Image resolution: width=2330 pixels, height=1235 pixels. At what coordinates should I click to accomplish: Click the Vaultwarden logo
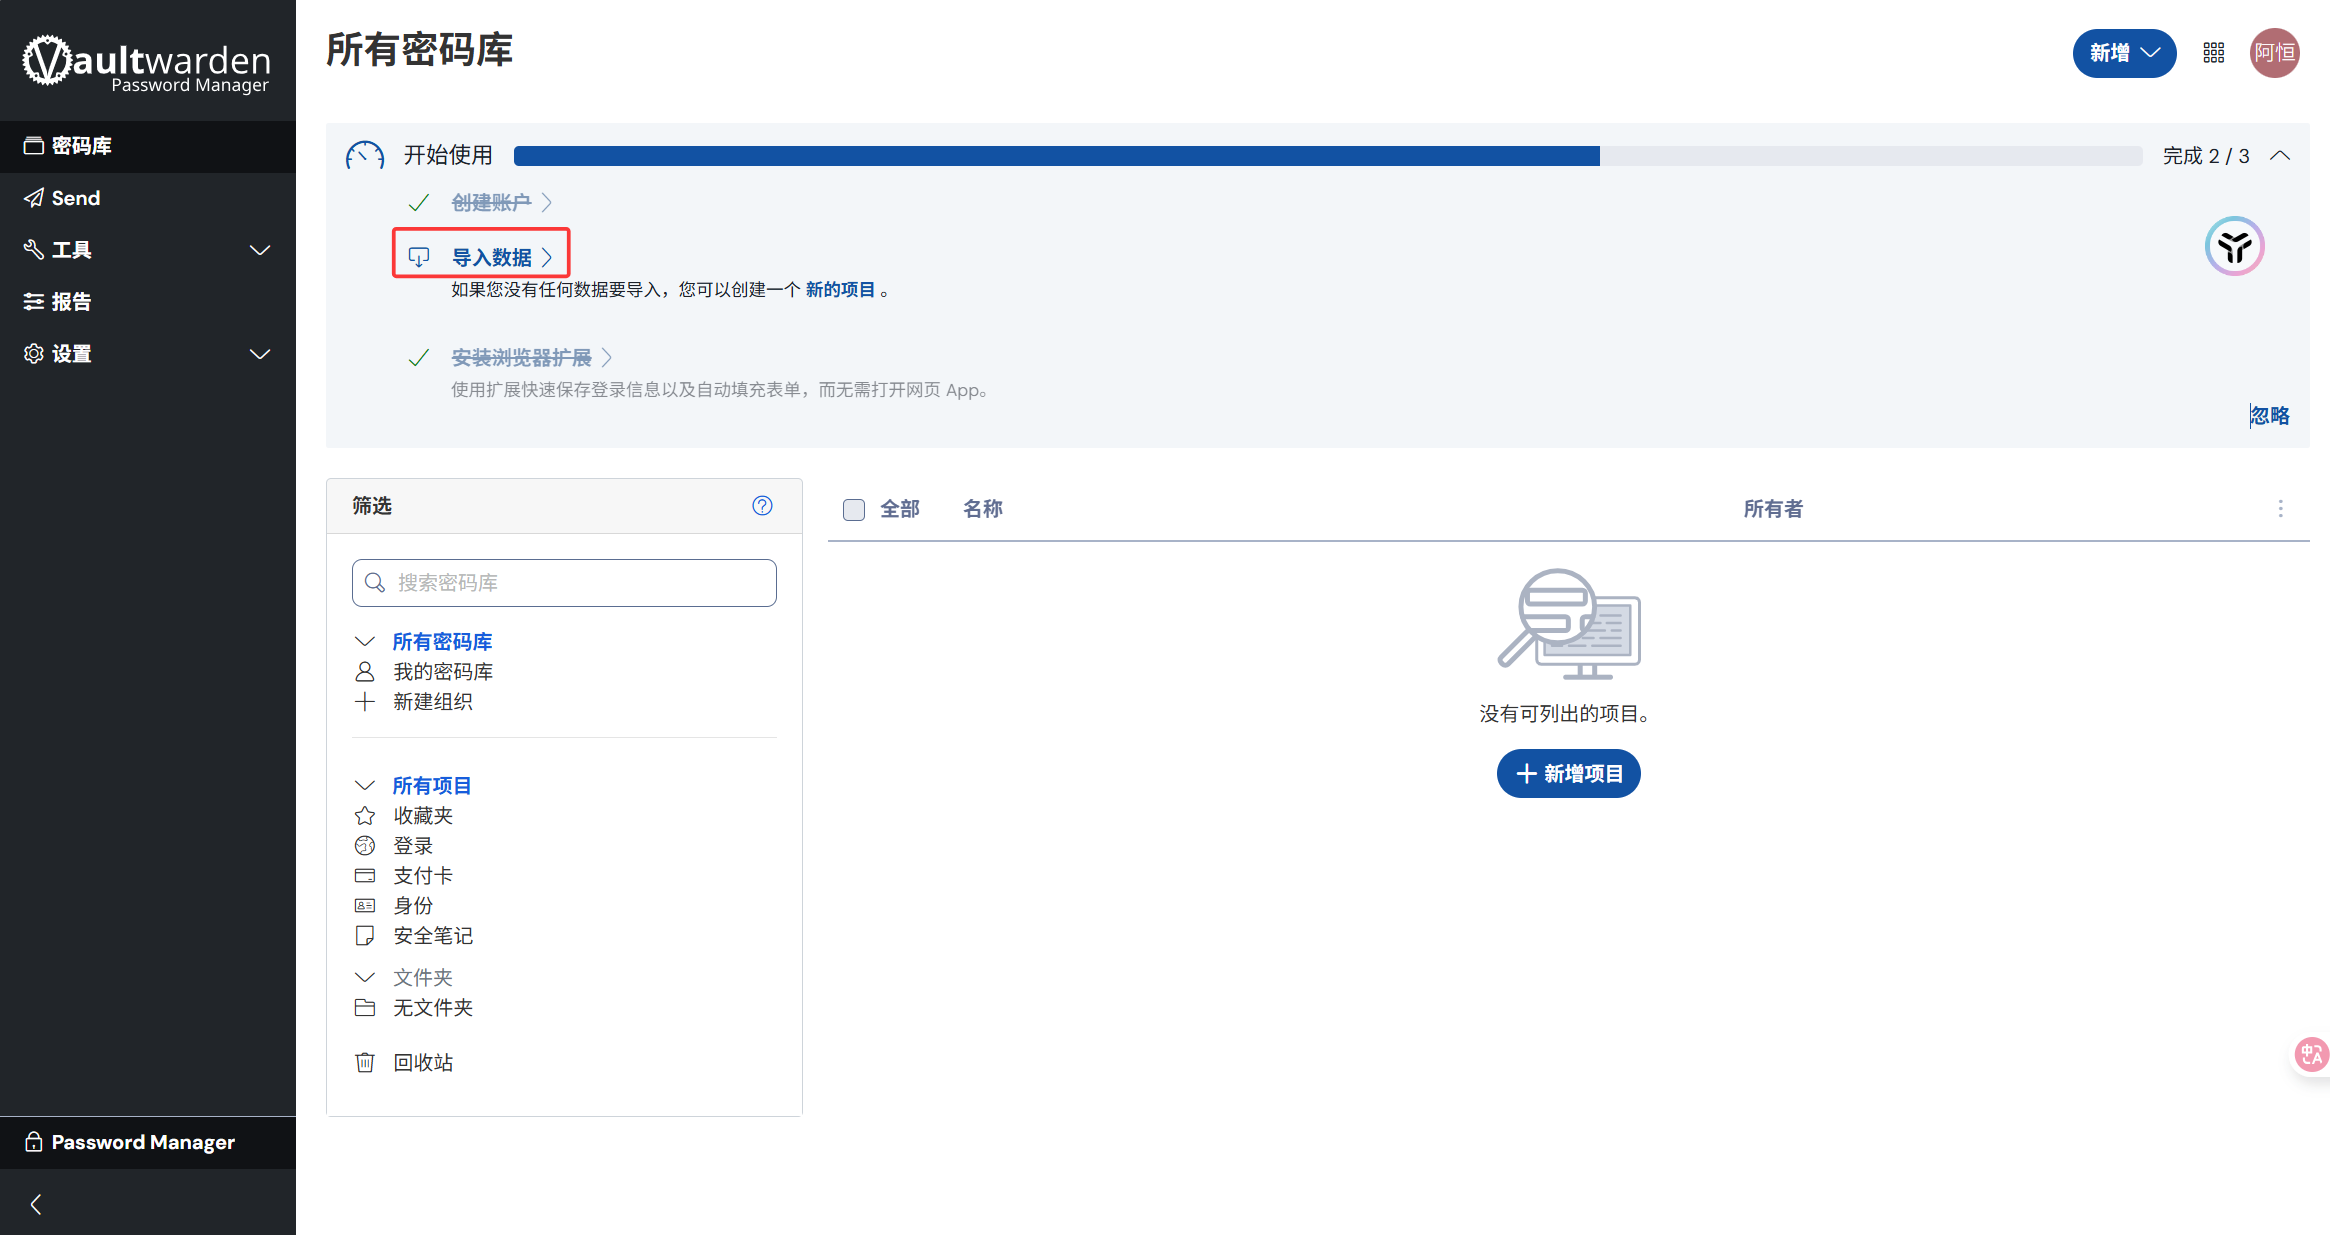click(x=147, y=64)
